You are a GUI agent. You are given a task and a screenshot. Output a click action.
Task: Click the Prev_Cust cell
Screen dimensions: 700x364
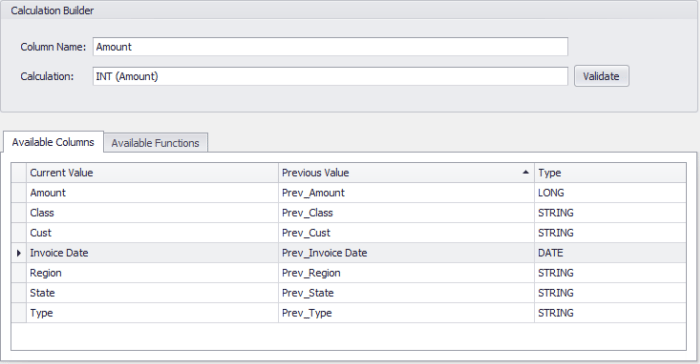(406, 233)
